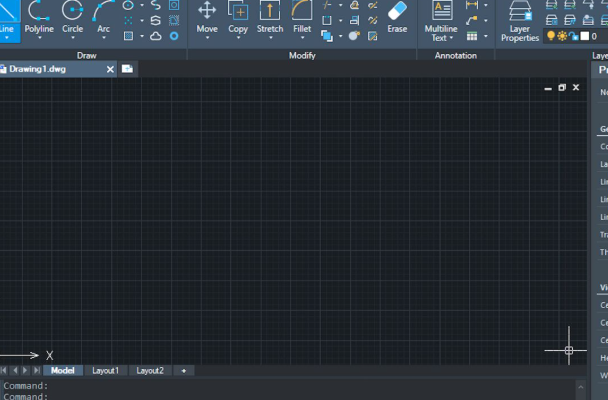Viewport: 608px width, 400px height.
Task: Open the table tool dropdown arrow
Action: point(486,36)
